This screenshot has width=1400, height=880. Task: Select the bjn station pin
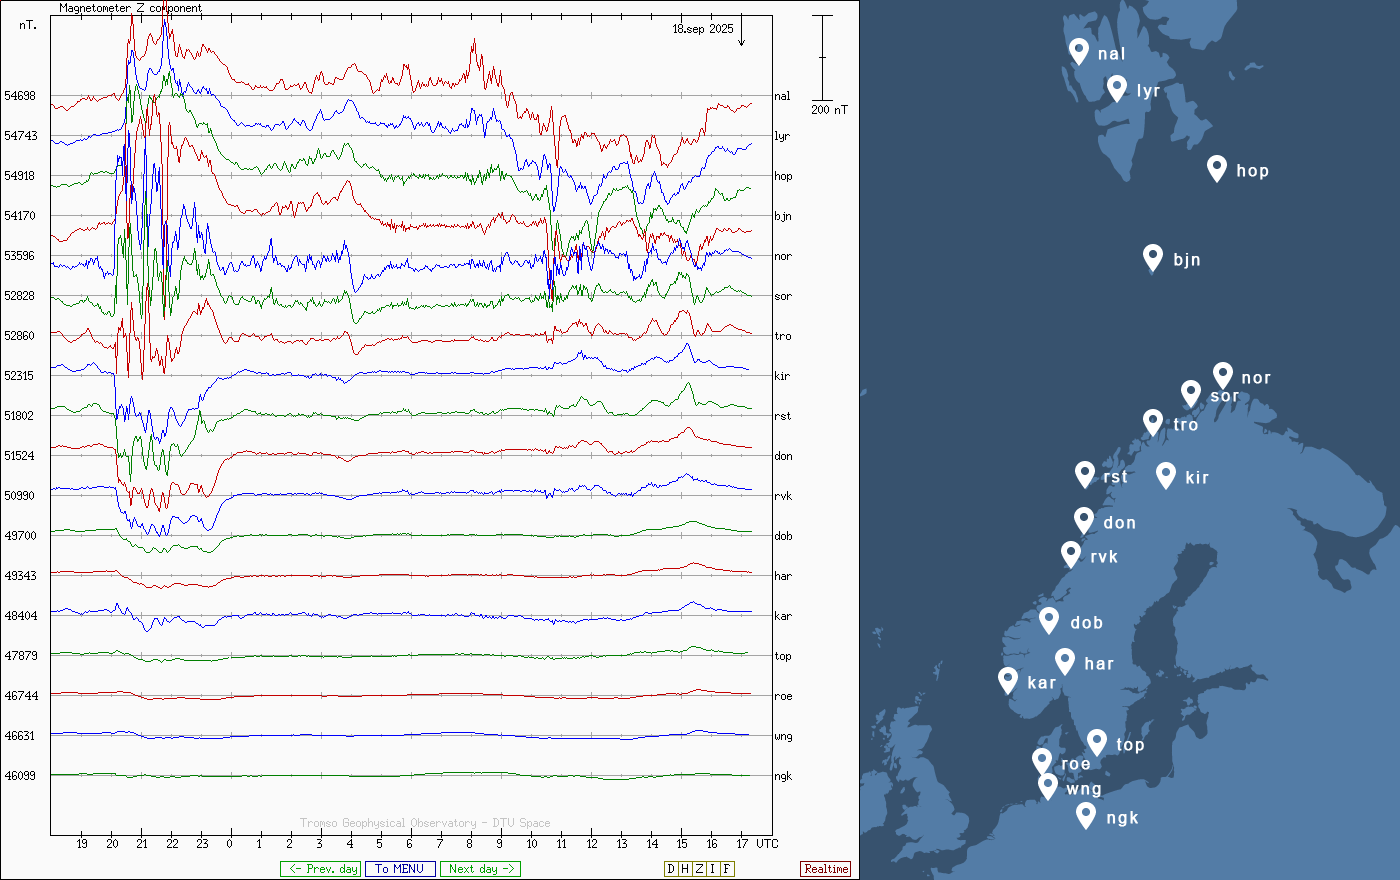1152,257
